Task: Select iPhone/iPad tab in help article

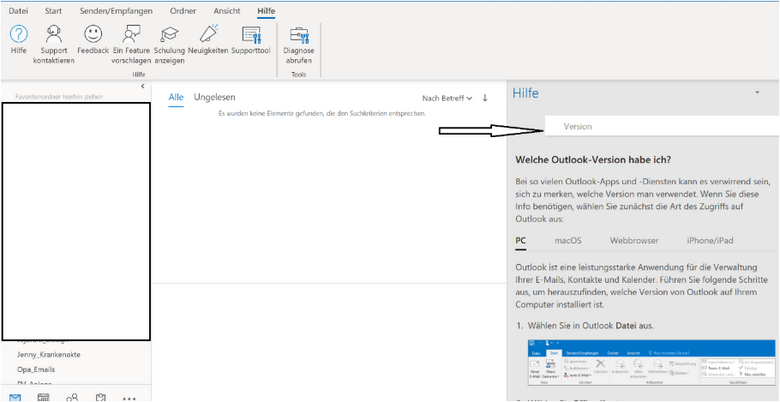Action: (710, 241)
